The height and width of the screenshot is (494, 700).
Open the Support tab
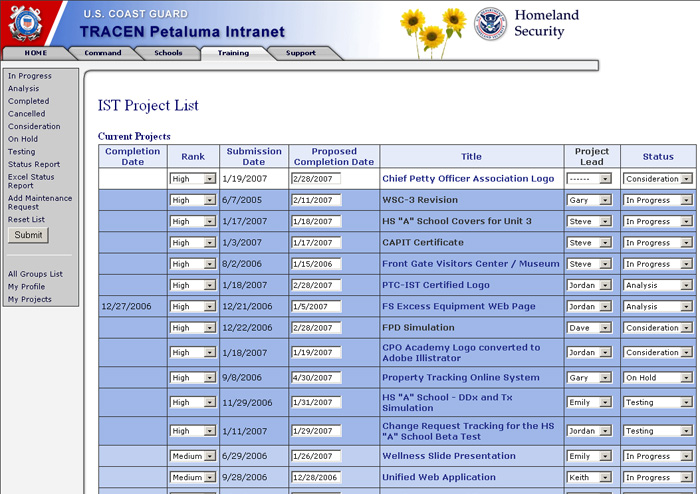pos(300,53)
